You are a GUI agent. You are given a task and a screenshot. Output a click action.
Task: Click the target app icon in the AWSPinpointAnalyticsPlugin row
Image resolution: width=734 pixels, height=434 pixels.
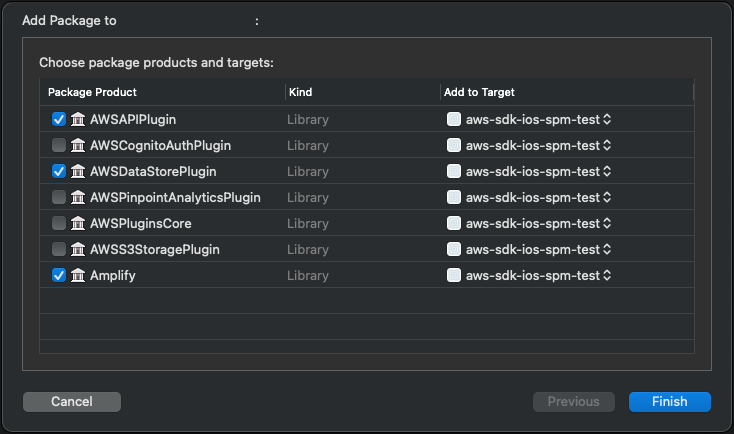[454, 198]
